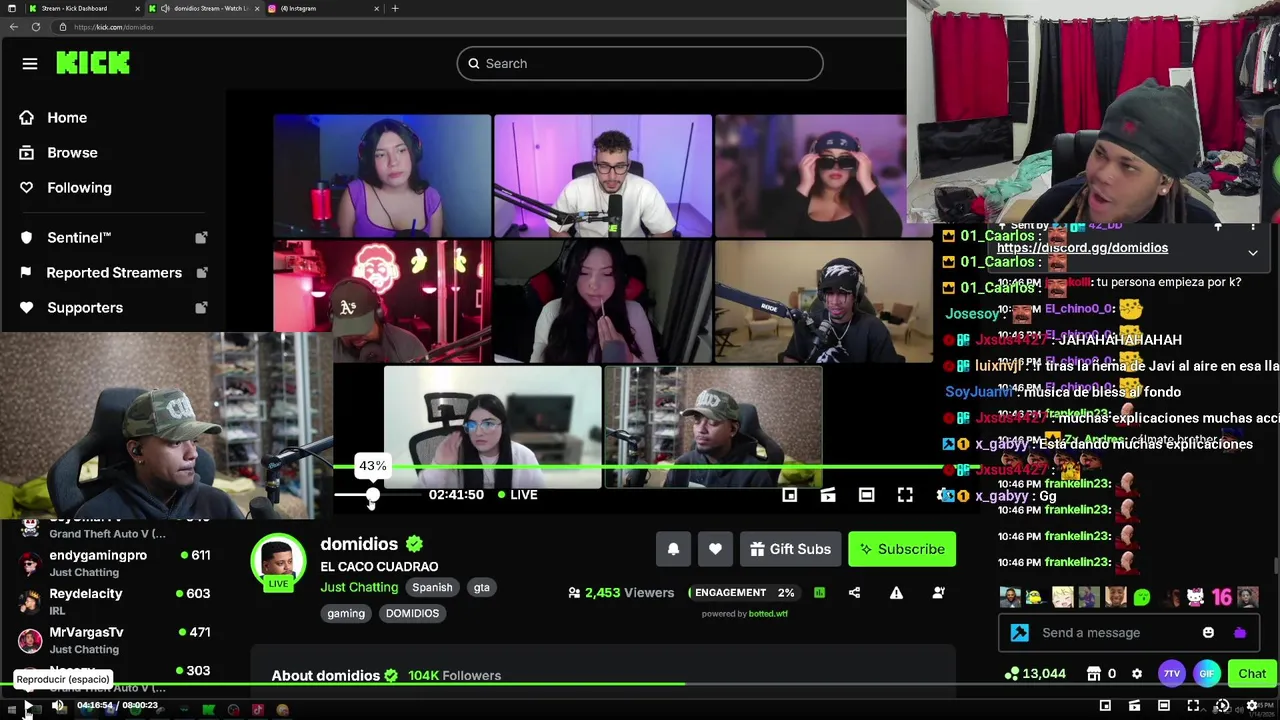Click the stream seek slider handle
This screenshot has height=720, width=1280.
[373, 495]
